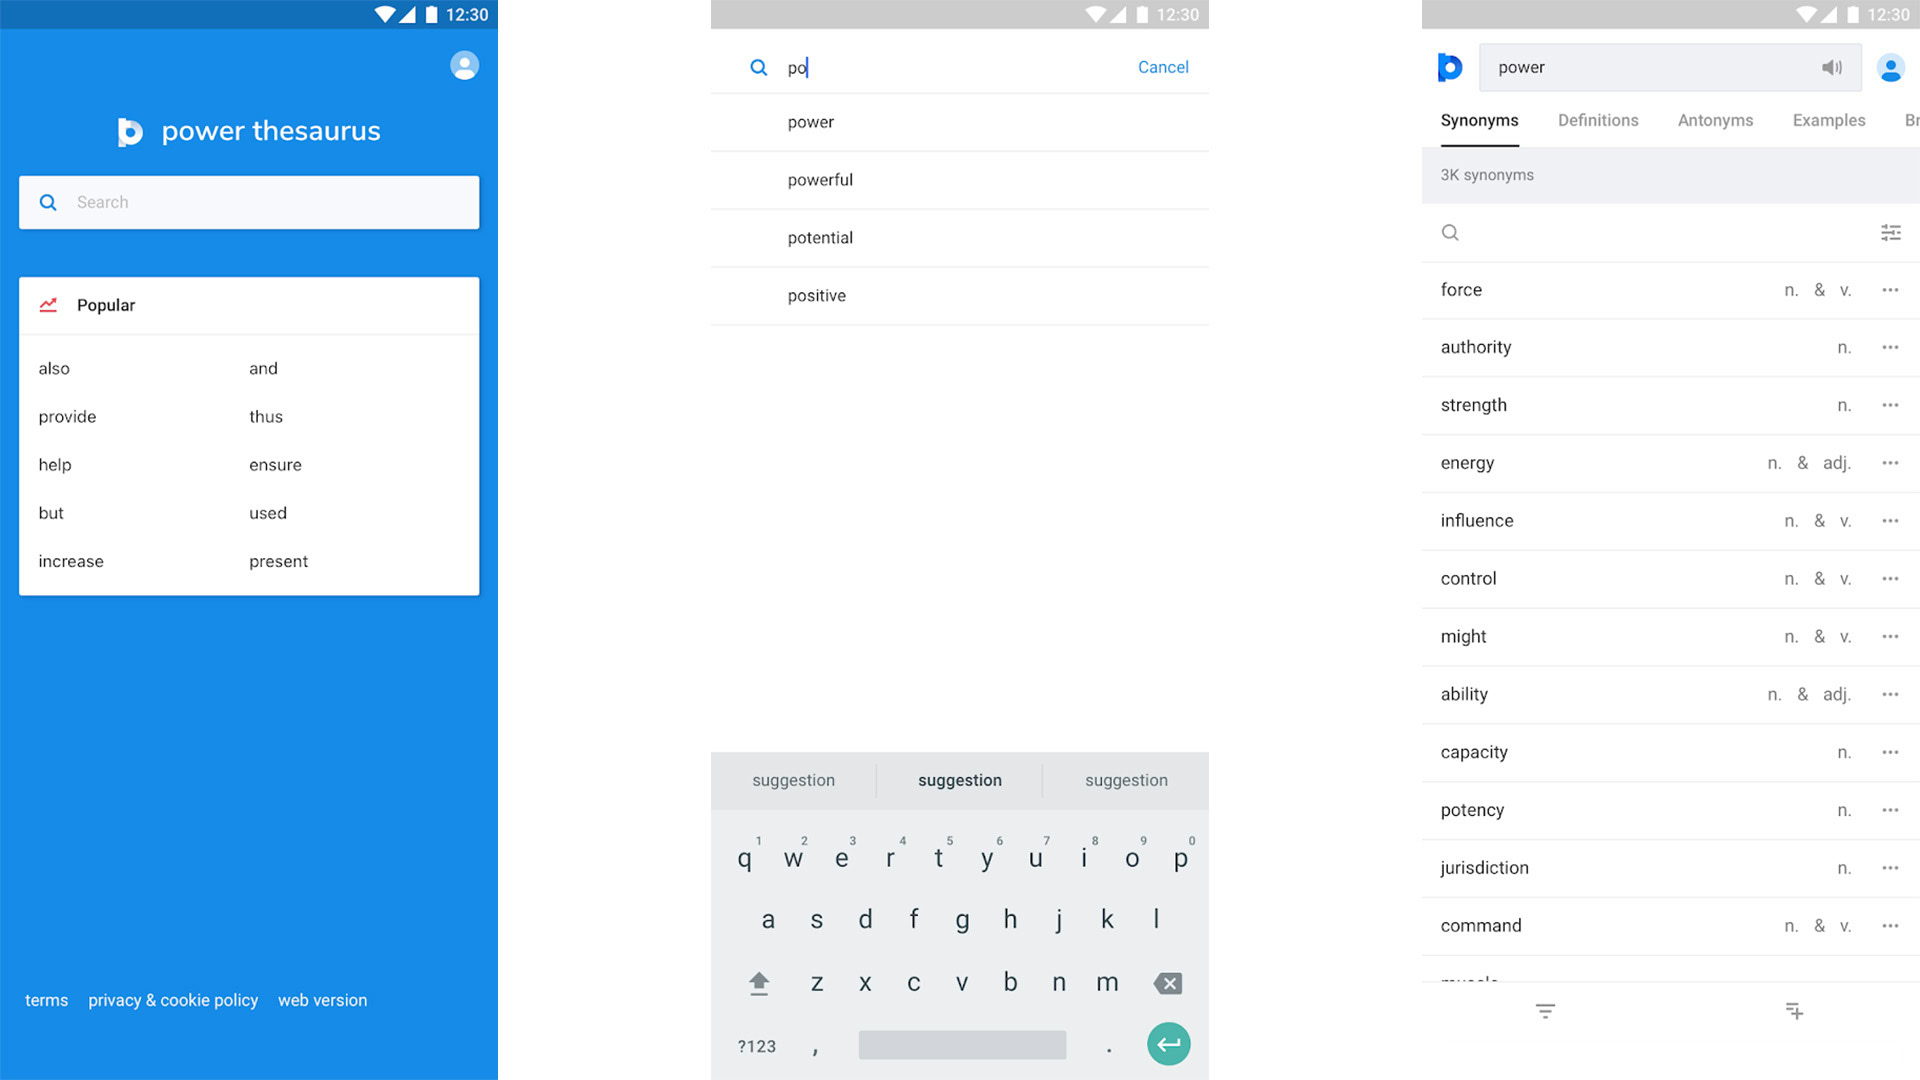
Task: Click the search magnifier in synonyms panel
Action: point(1451,231)
